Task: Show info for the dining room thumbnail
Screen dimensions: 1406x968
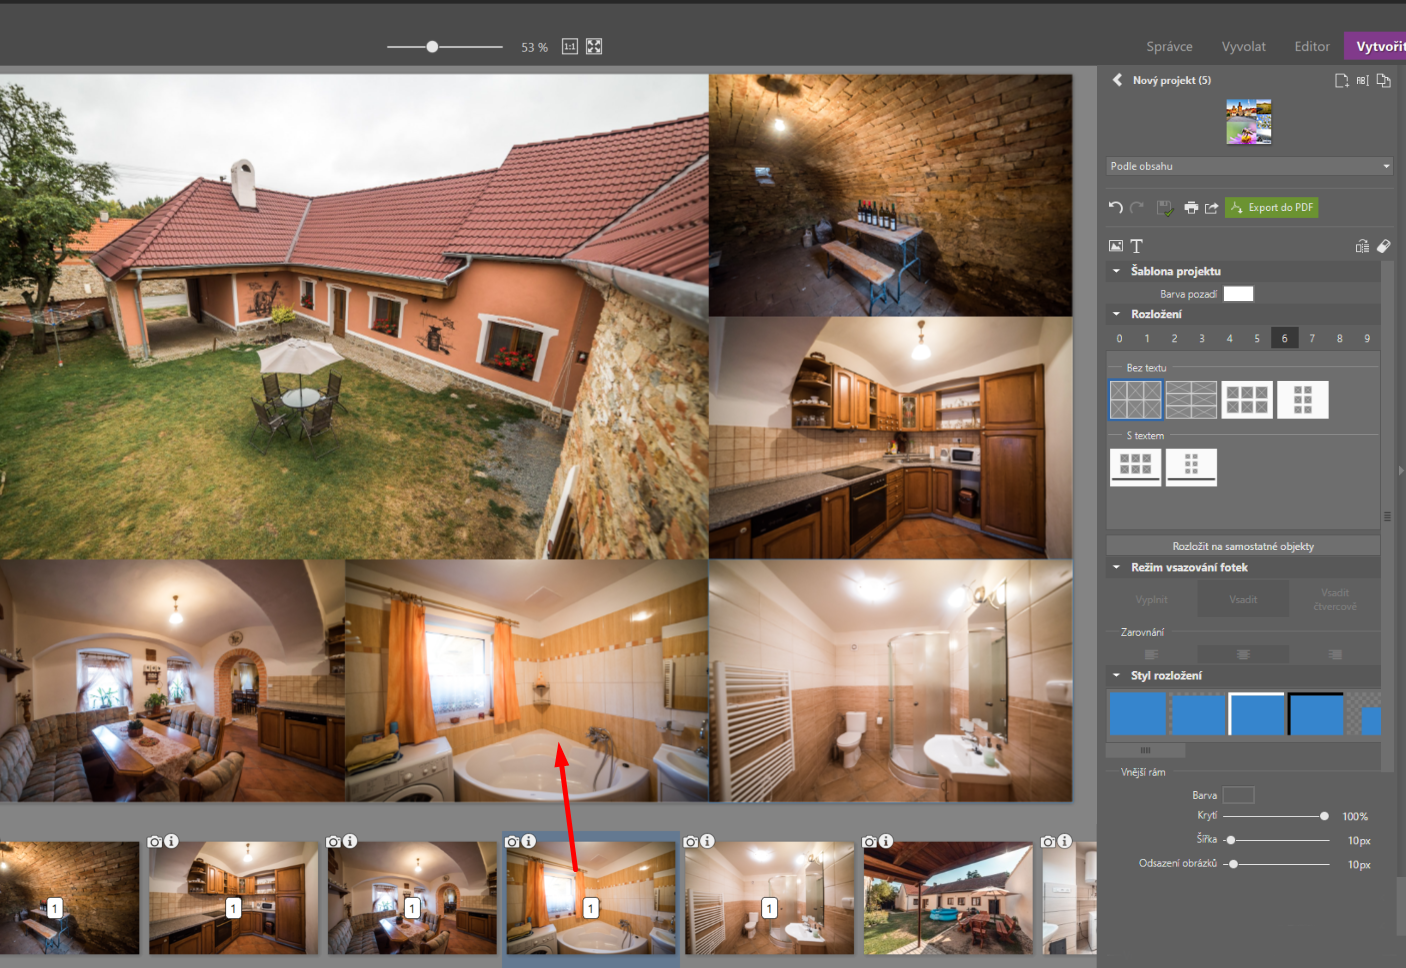Action: coord(350,841)
